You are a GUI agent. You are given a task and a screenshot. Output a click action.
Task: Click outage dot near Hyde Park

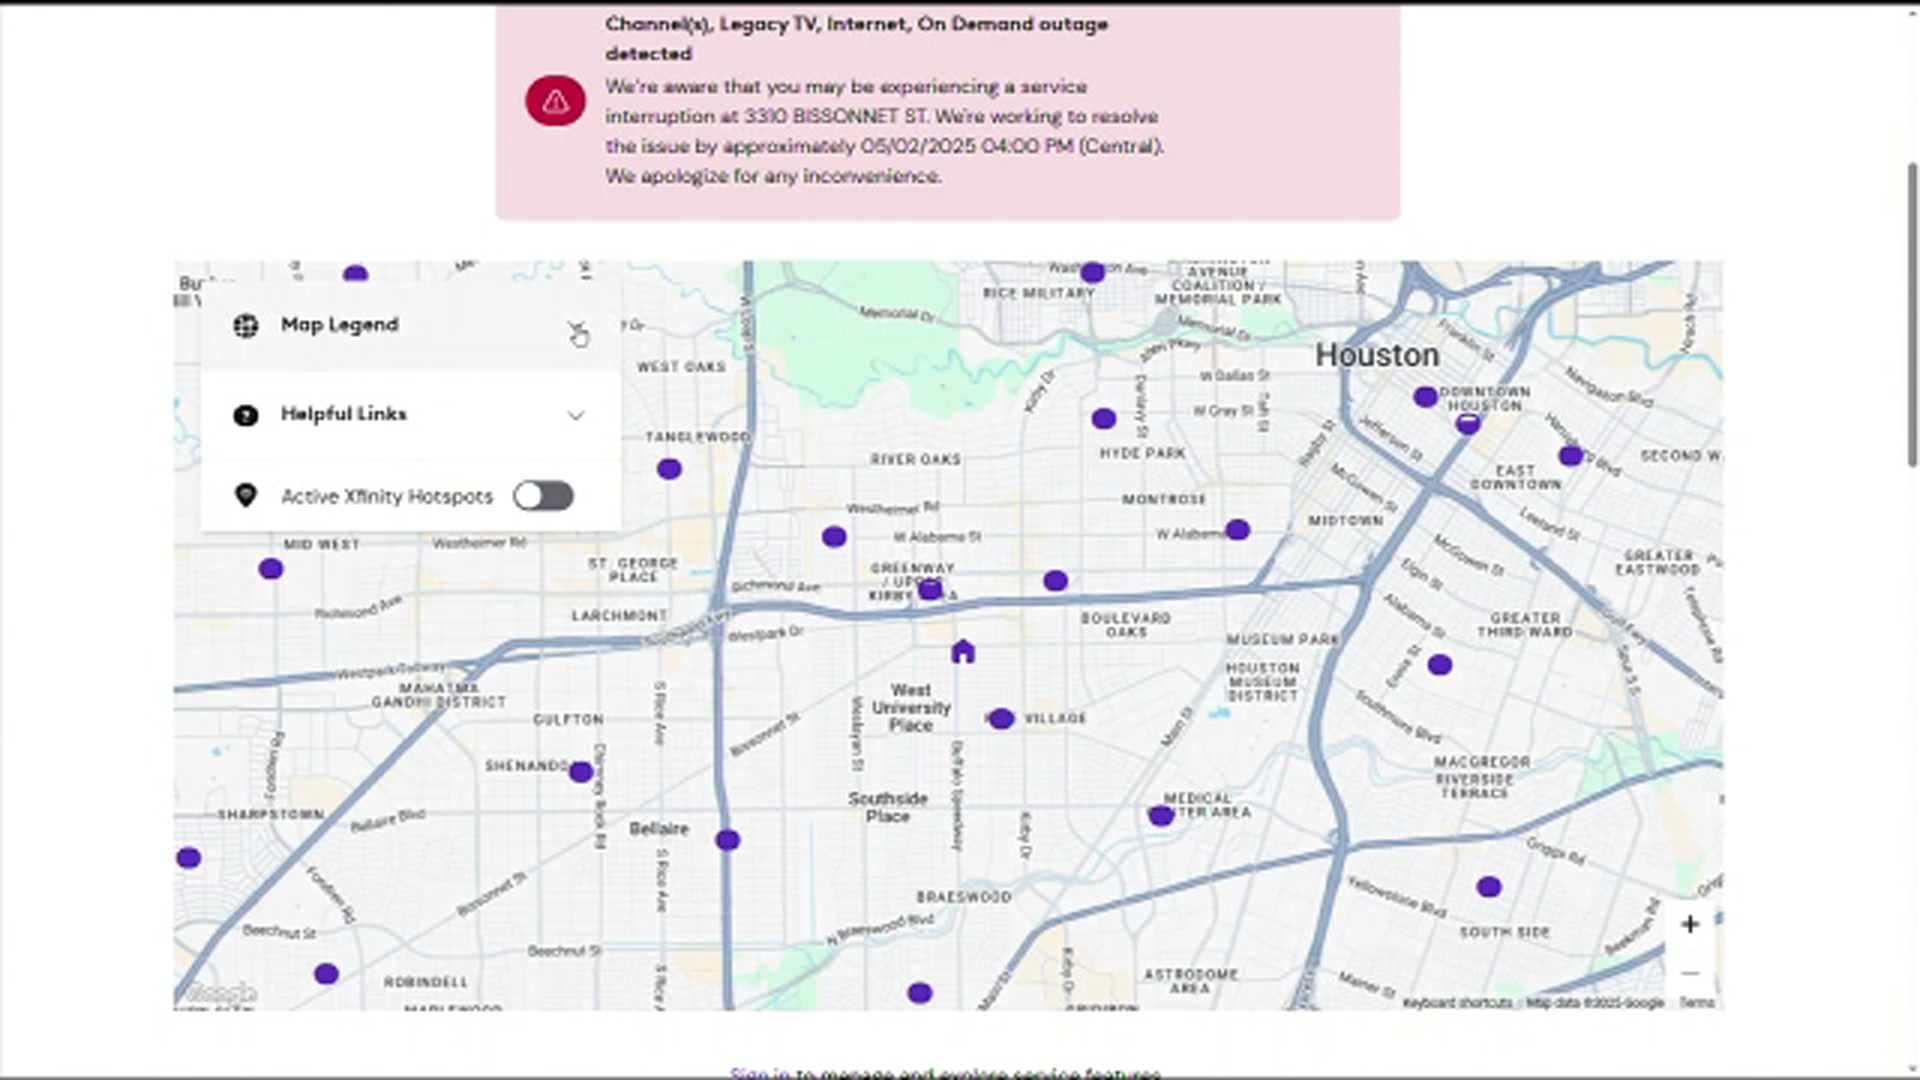click(x=1103, y=419)
